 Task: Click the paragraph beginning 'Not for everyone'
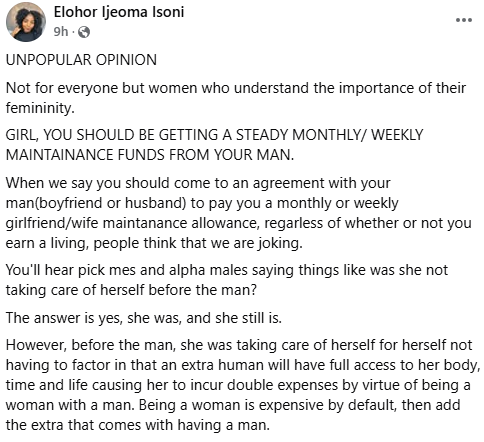pos(236,98)
